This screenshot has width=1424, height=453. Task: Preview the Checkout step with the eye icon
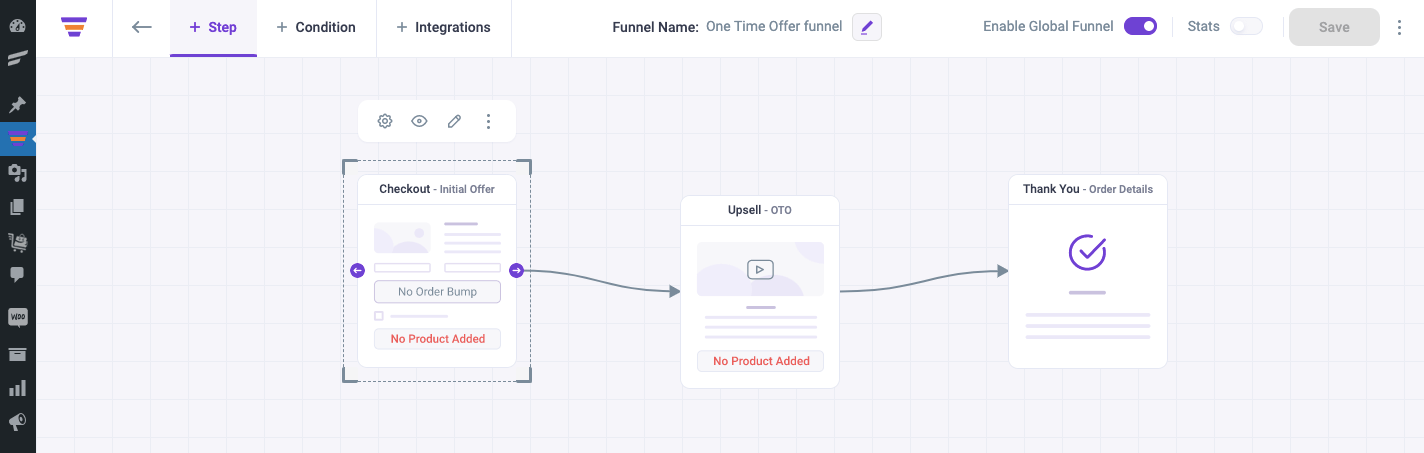click(x=419, y=121)
